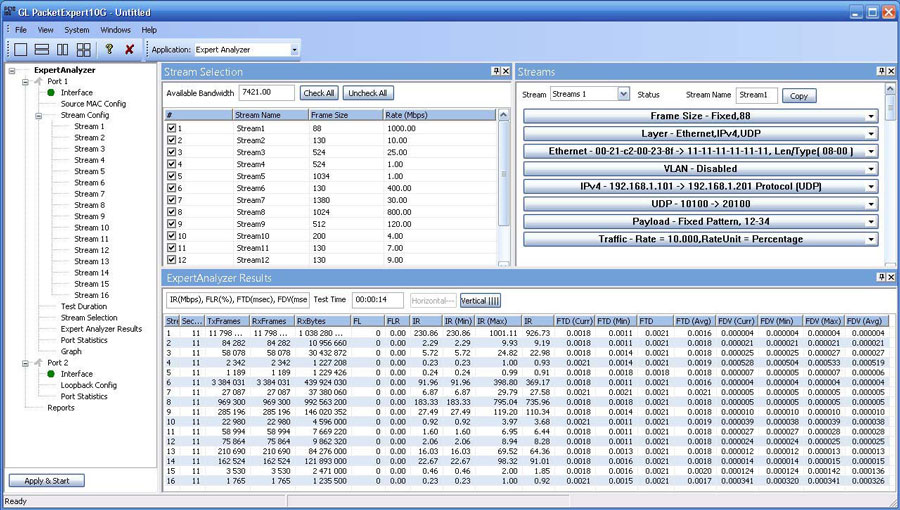Select Reports in the tree
The image size is (900, 510).
(x=61, y=408)
